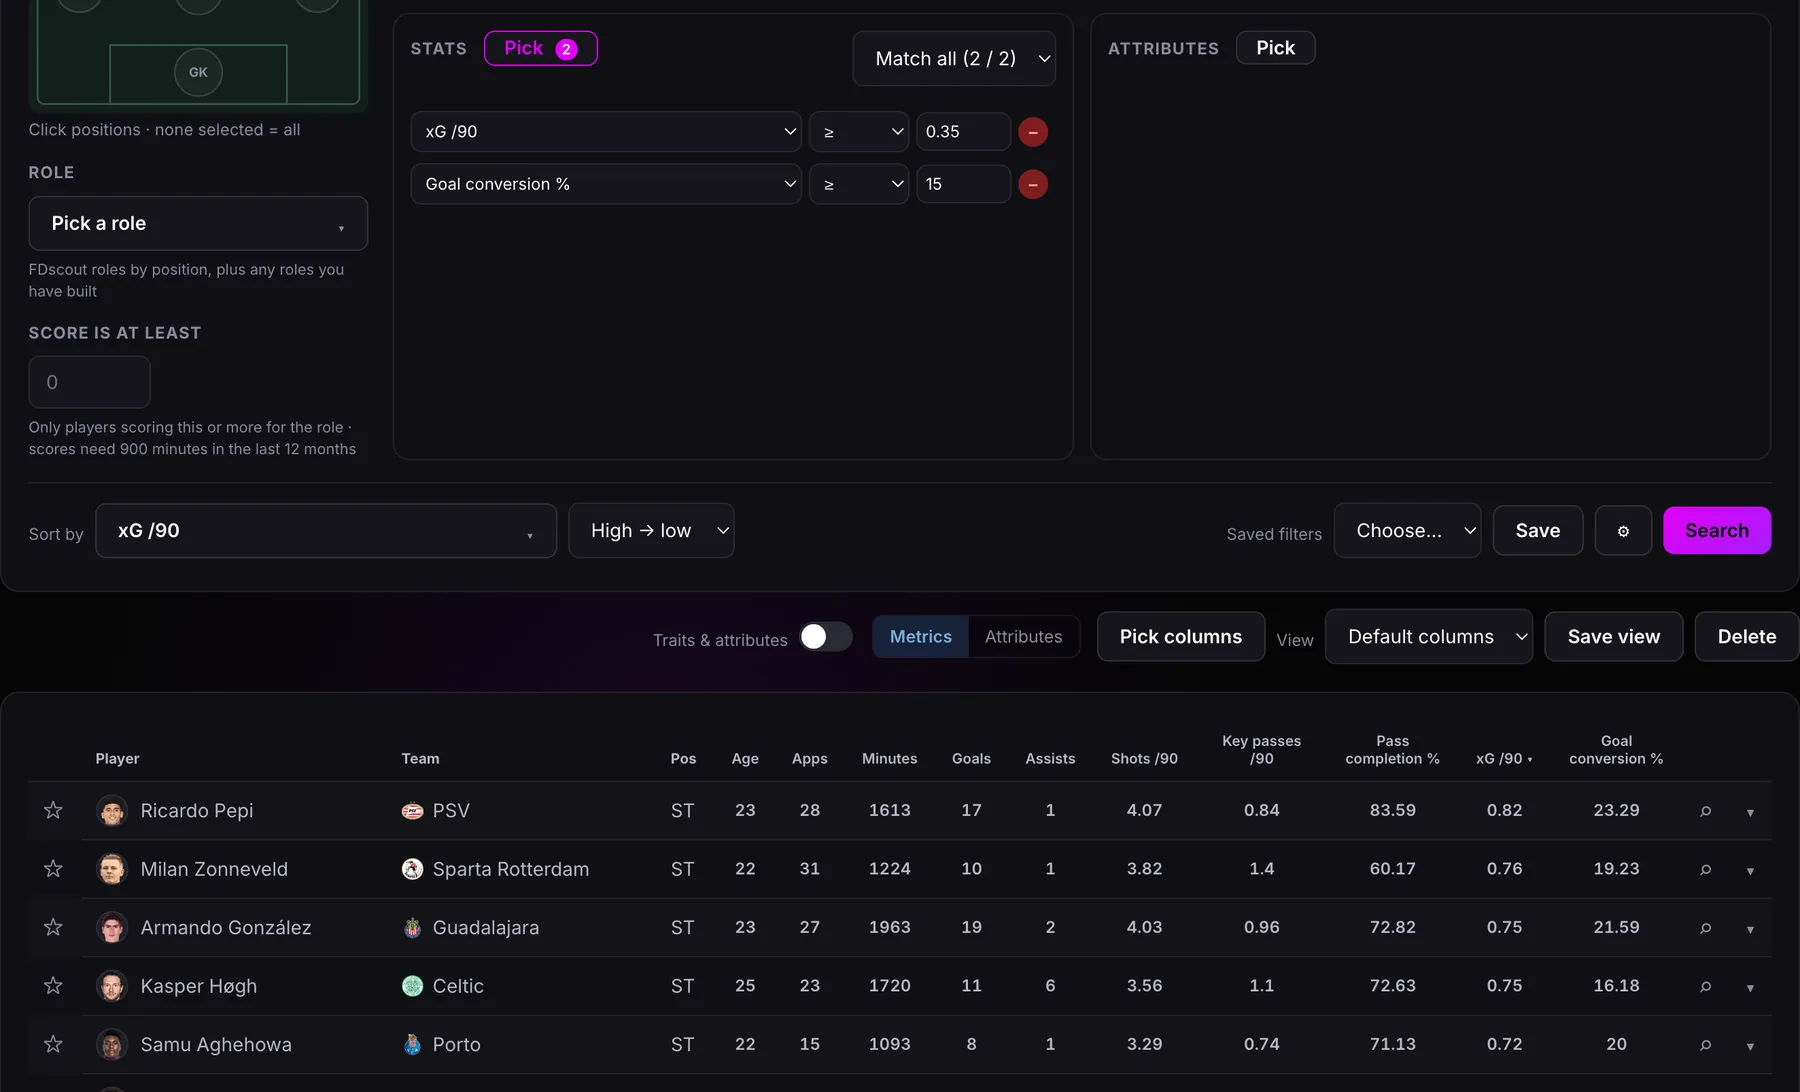The height and width of the screenshot is (1092, 1800).
Task: Open Saved filters Choose... dropdown
Action: pyautogui.click(x=1407, y=530)
